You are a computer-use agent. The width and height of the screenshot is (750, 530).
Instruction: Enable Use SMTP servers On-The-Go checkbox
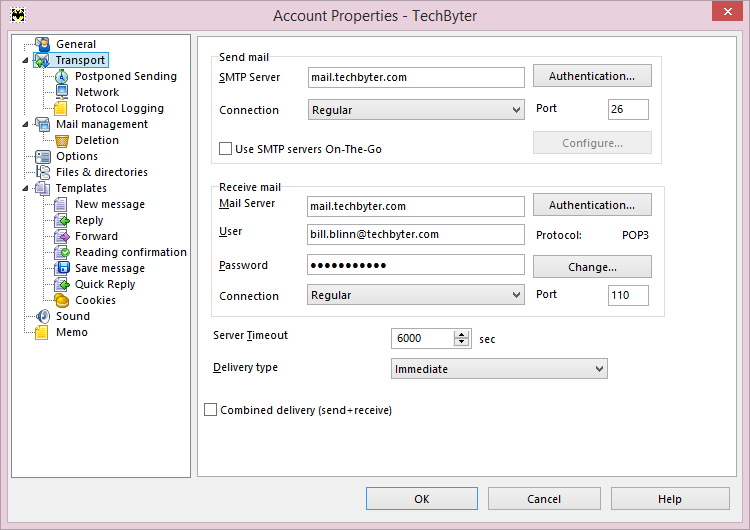[x=225, y=148]
